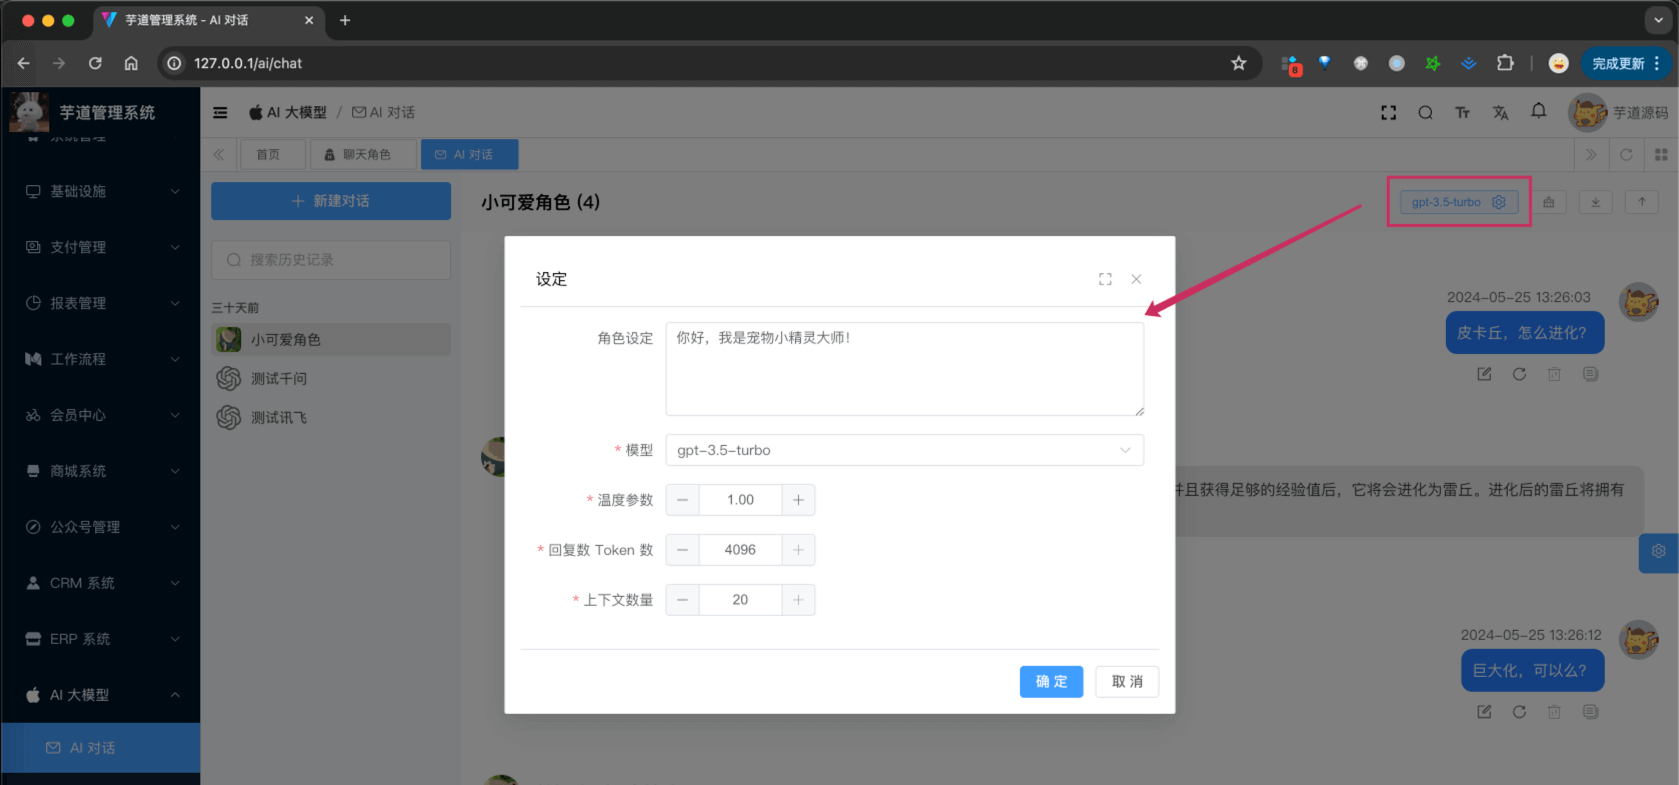The height and width of the screenshot is (785, 1679).
Task: Click the fullscreen icon in dialog header
Action: click(1105, 279)
